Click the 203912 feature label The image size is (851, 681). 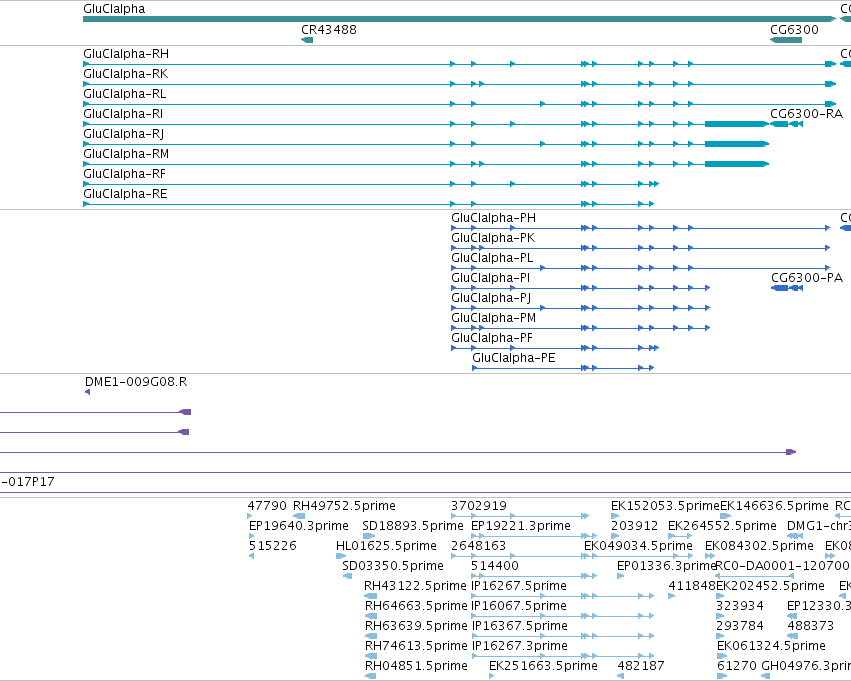click(x=634, y=526)
